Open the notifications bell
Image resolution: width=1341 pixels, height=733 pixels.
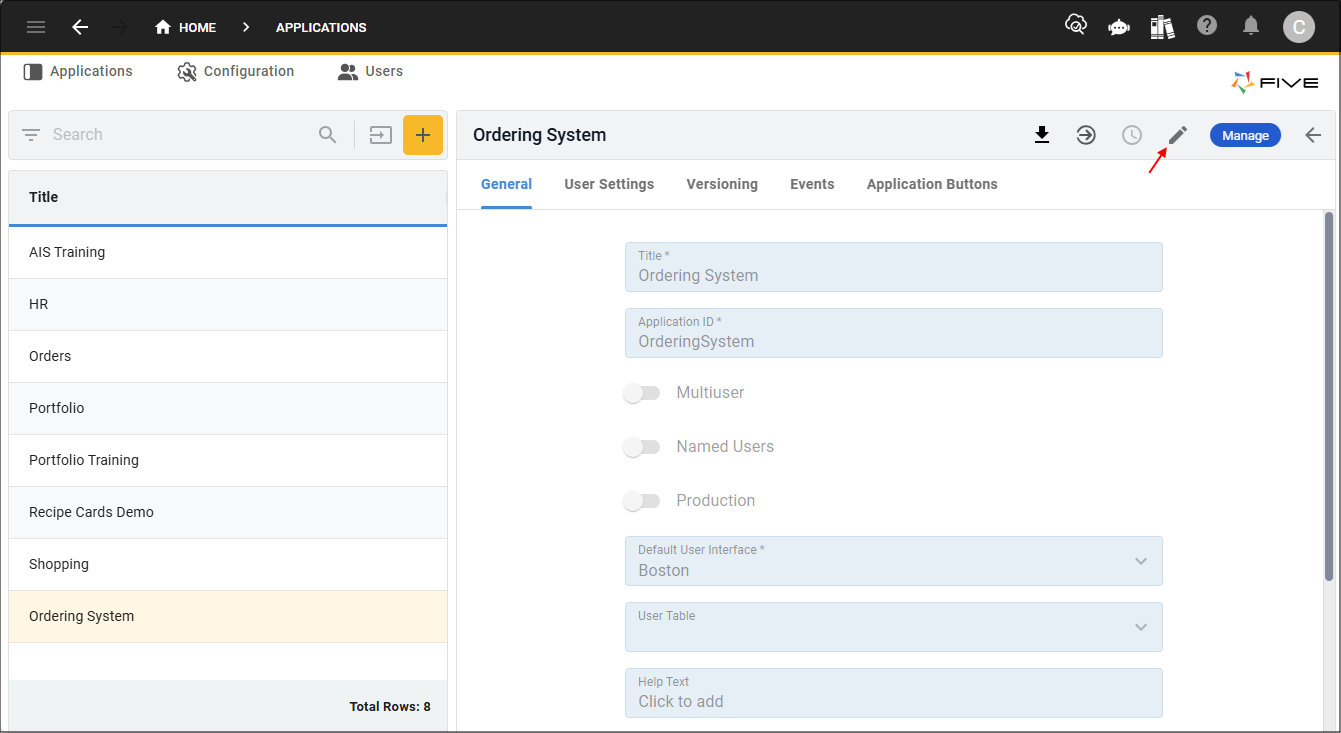(1251, 26)
